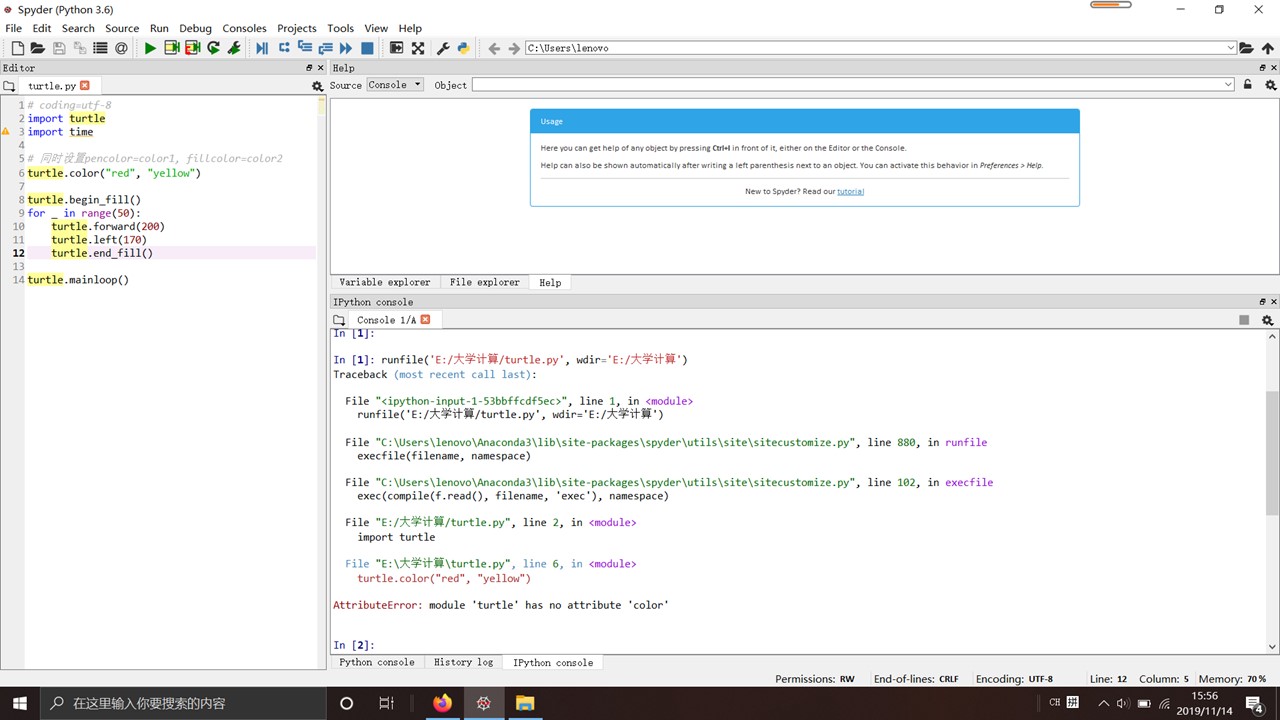Save all files icon
The image size is (1280, 720).
coord(80,48)
